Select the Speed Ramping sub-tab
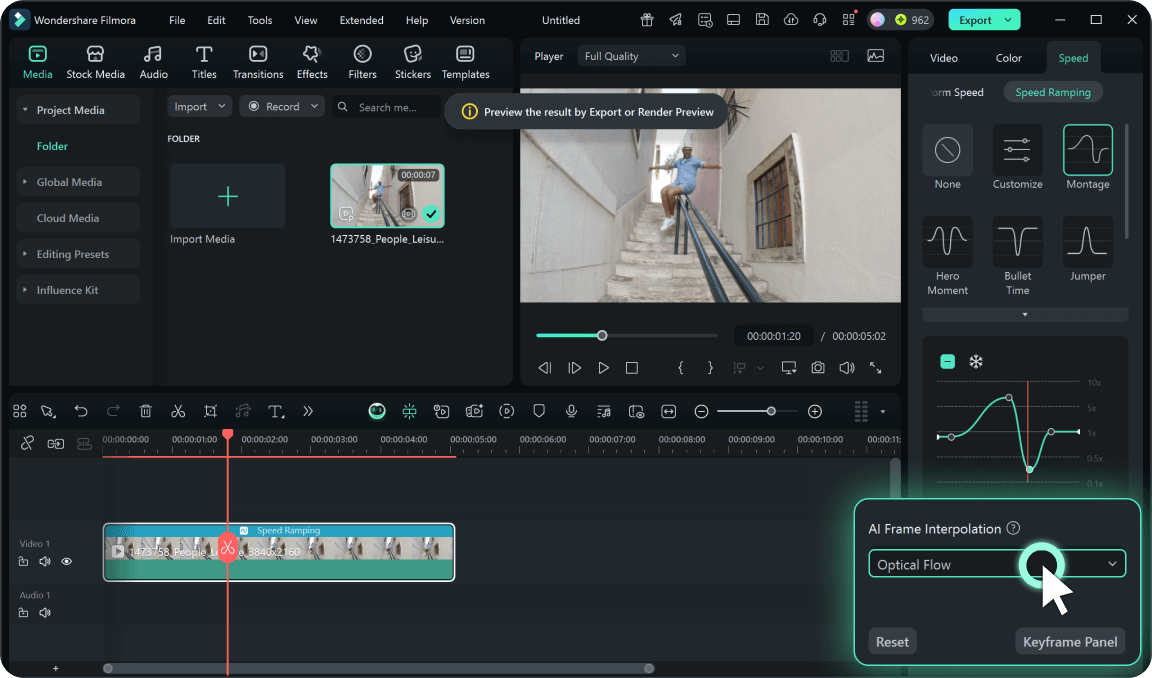 (x=1052, y=92)
